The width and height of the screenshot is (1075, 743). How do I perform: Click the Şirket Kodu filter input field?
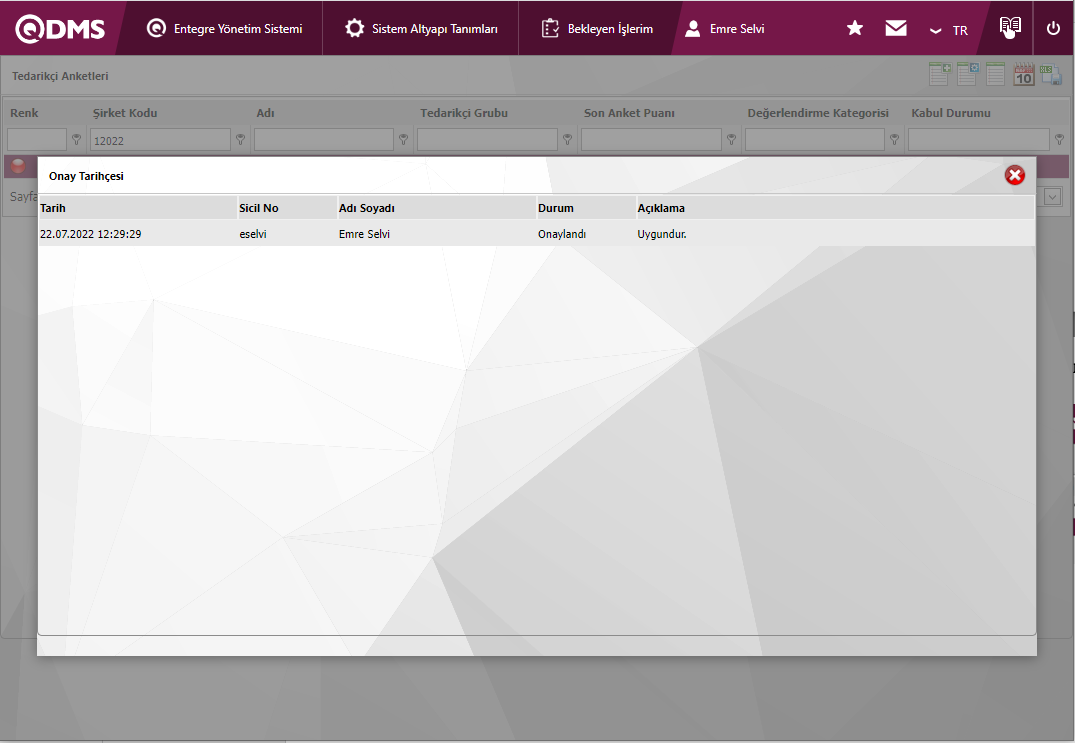tap(160, 140)
